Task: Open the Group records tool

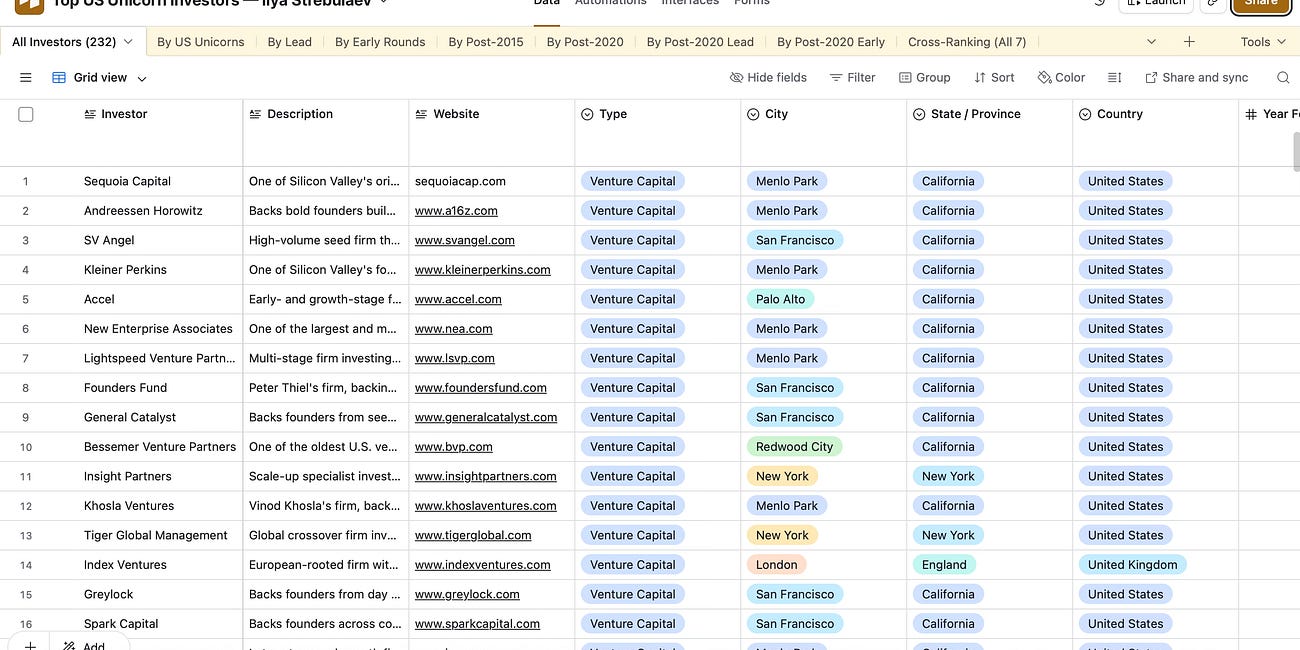Action: click(924, 77)
